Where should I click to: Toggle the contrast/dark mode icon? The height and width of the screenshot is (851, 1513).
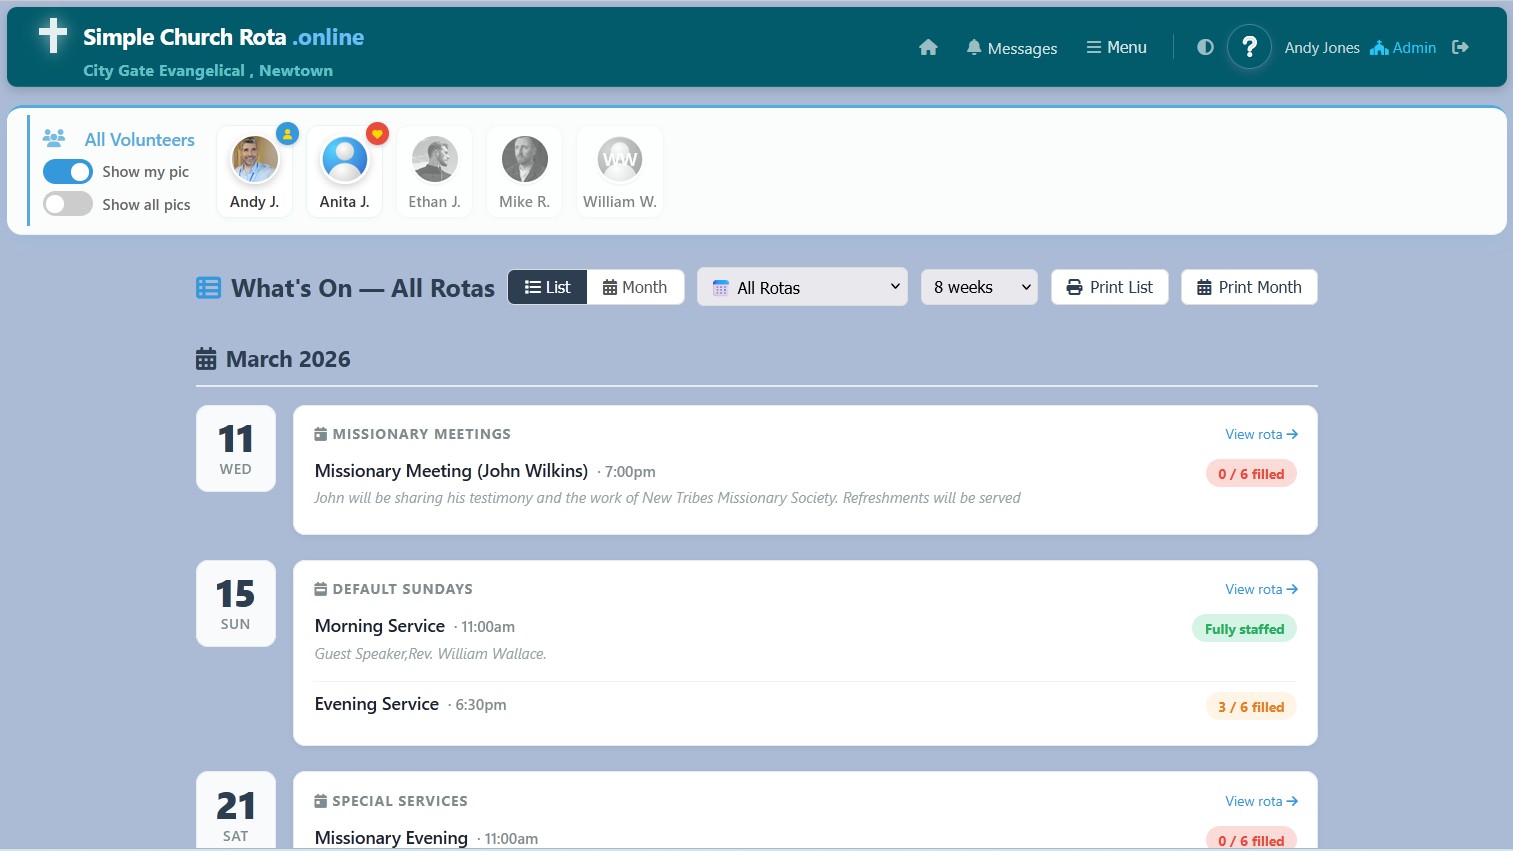click(x=1205, y=47)
